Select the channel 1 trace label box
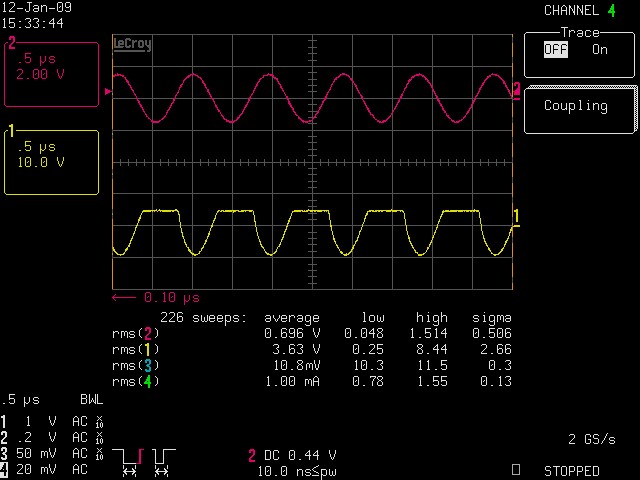This screenshot has height=480, width=640. pos(51,162)
